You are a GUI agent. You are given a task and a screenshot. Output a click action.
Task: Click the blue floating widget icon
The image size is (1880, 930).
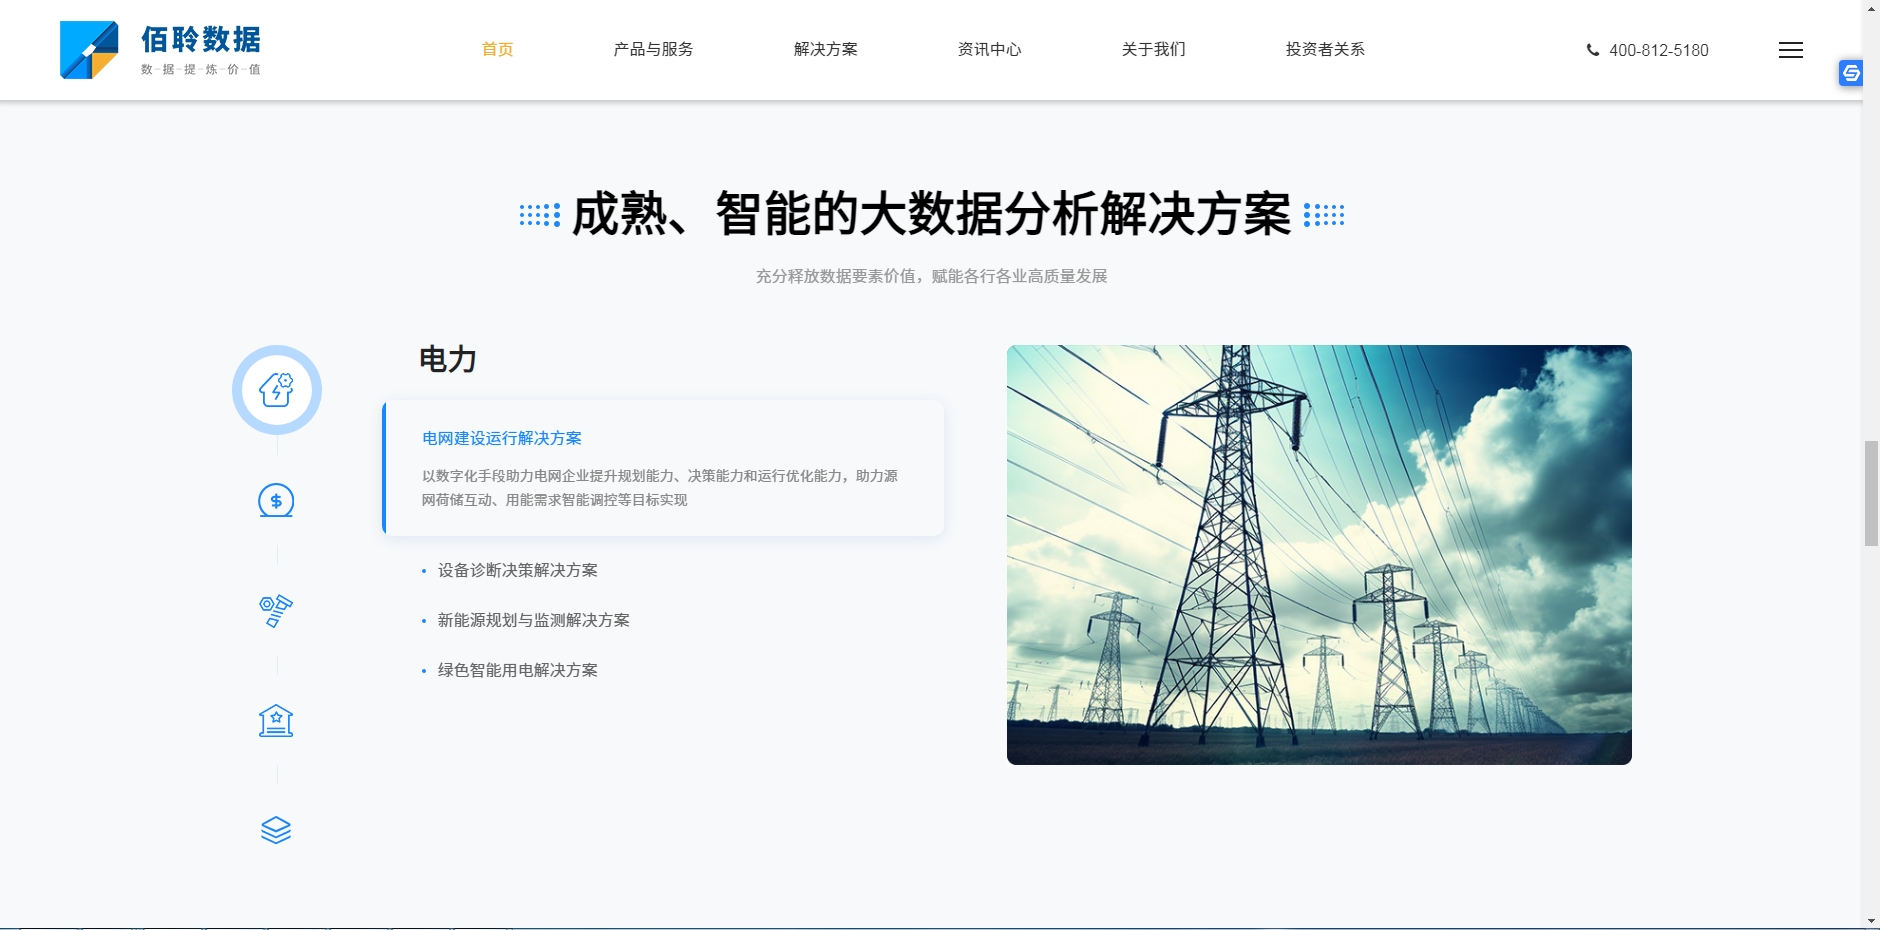coord(1851,73)
